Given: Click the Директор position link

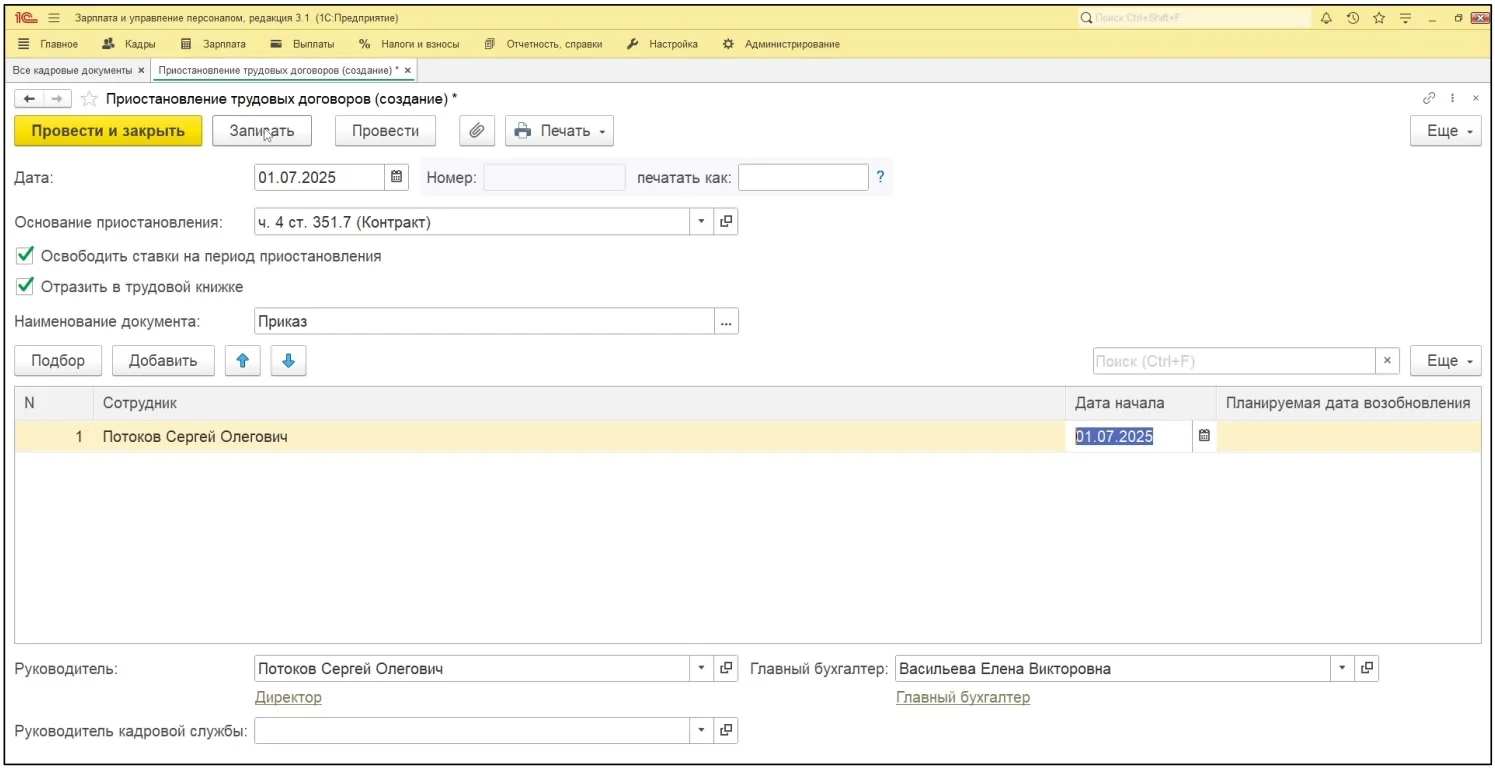Looking at the screenshot, I should (288, 697).
